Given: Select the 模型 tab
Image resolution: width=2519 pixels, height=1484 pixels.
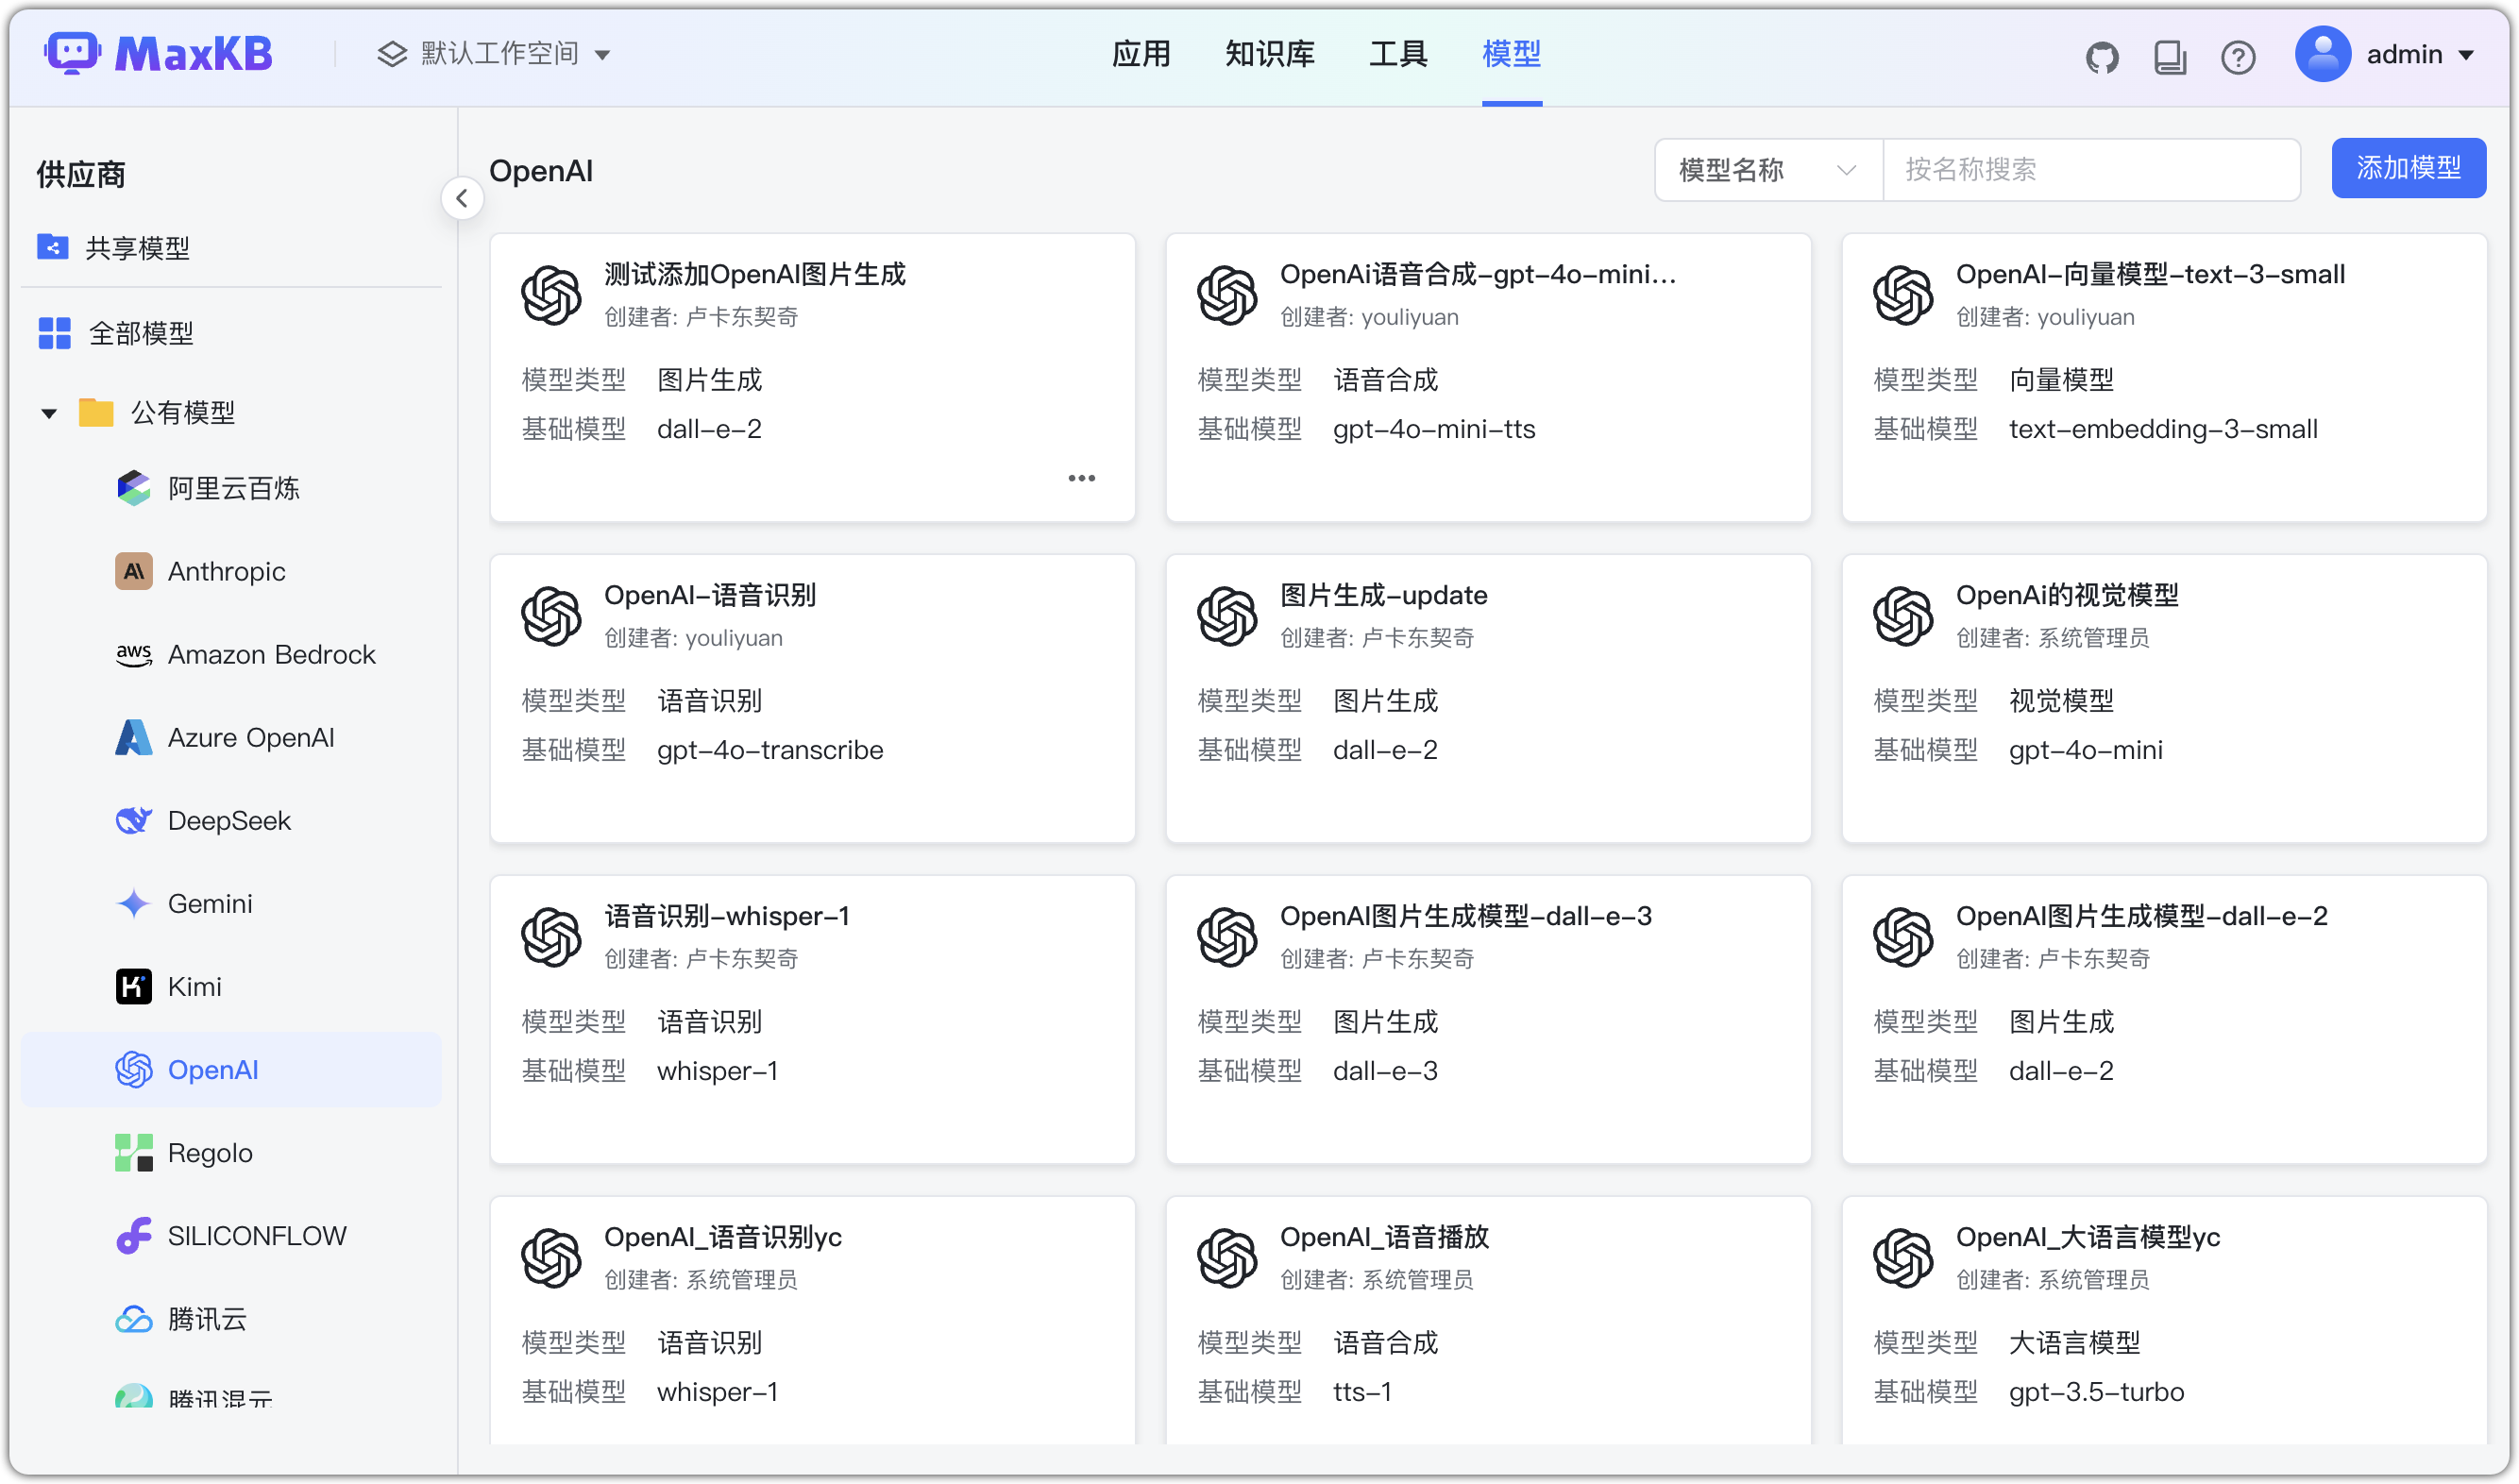Looking at the screenshot, I should [1511, 54].
